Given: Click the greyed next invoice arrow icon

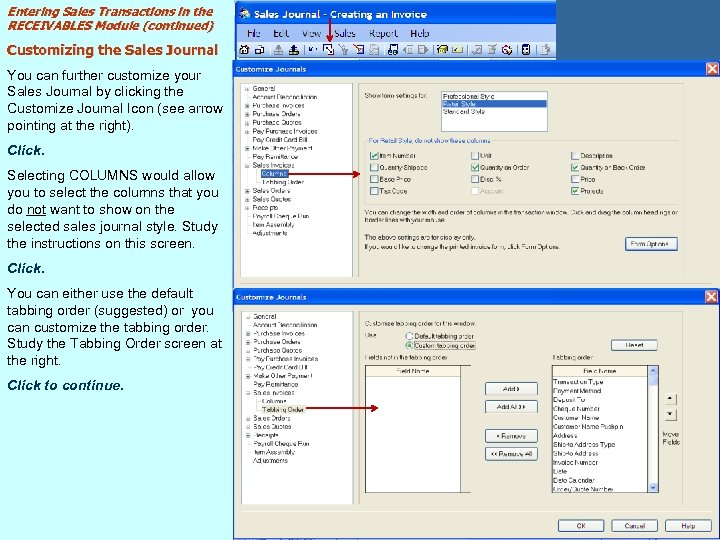Looking at the screenshot, I should [x=423, y=50].
